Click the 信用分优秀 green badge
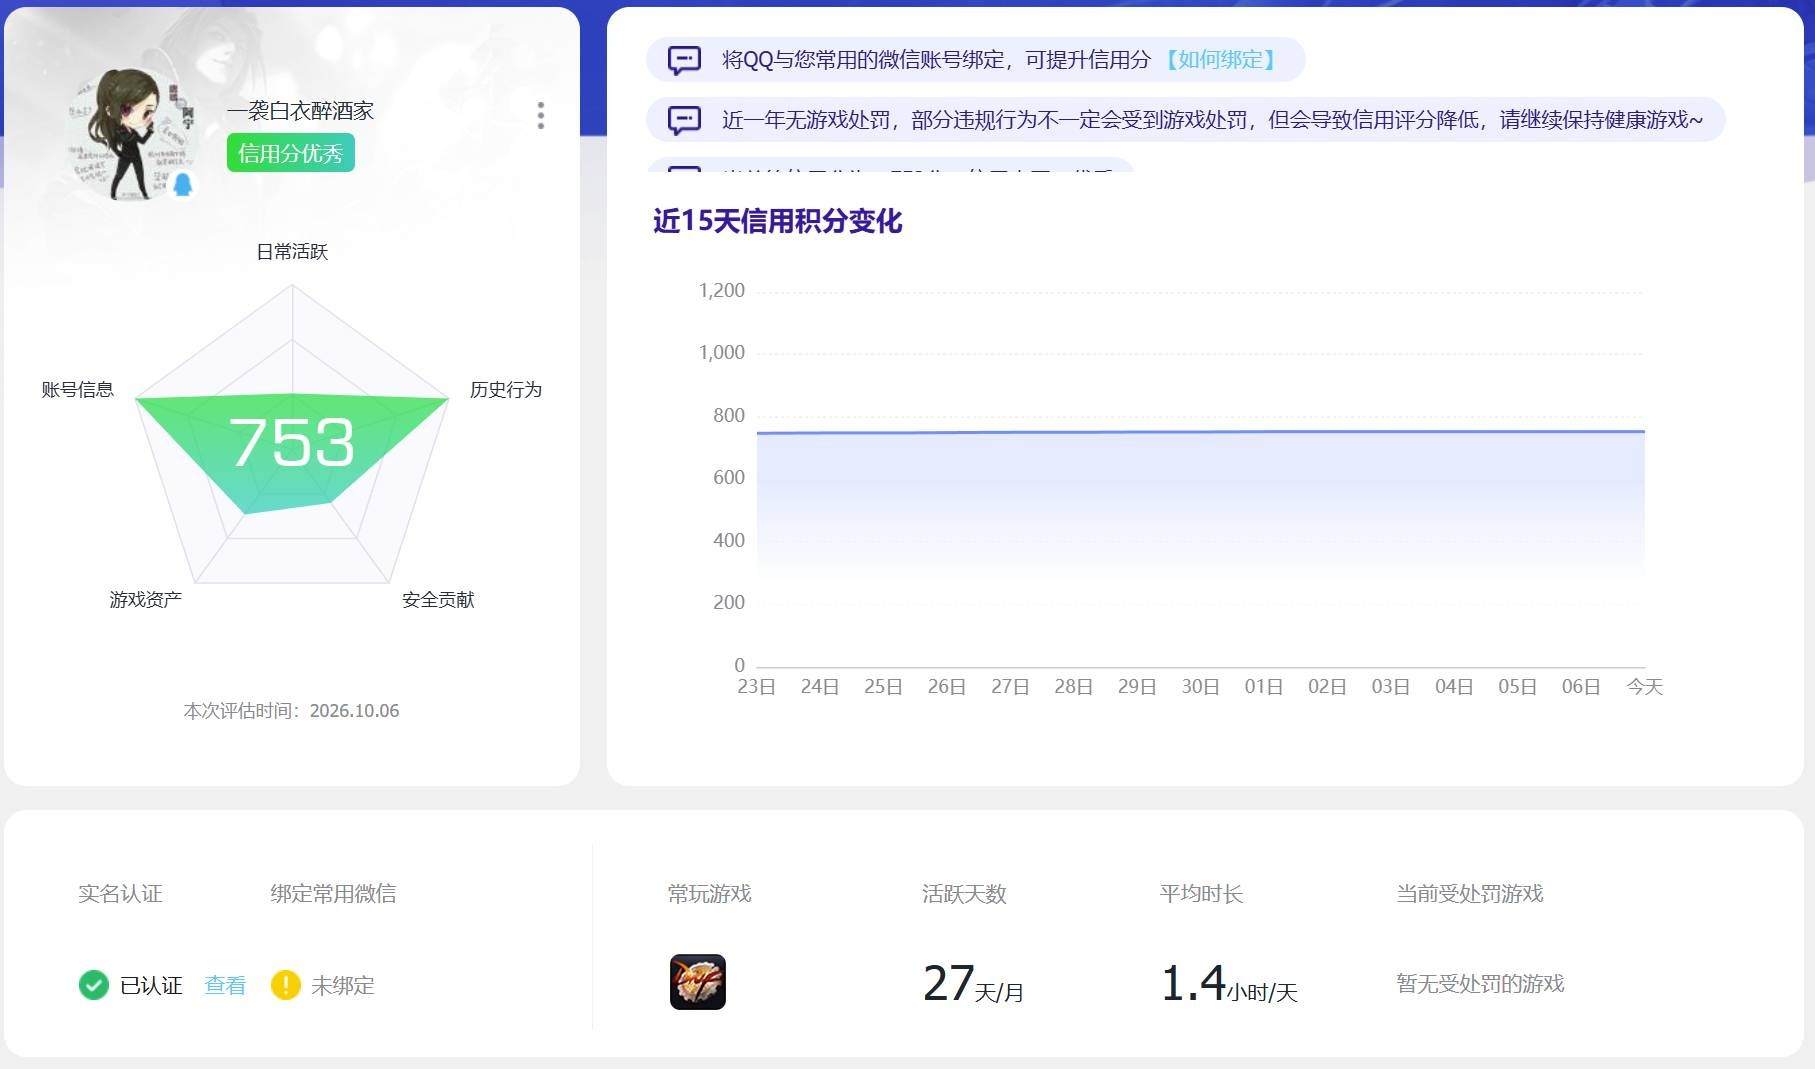This screenshot has width=1815, height=1069. click(x=290, y=153)
